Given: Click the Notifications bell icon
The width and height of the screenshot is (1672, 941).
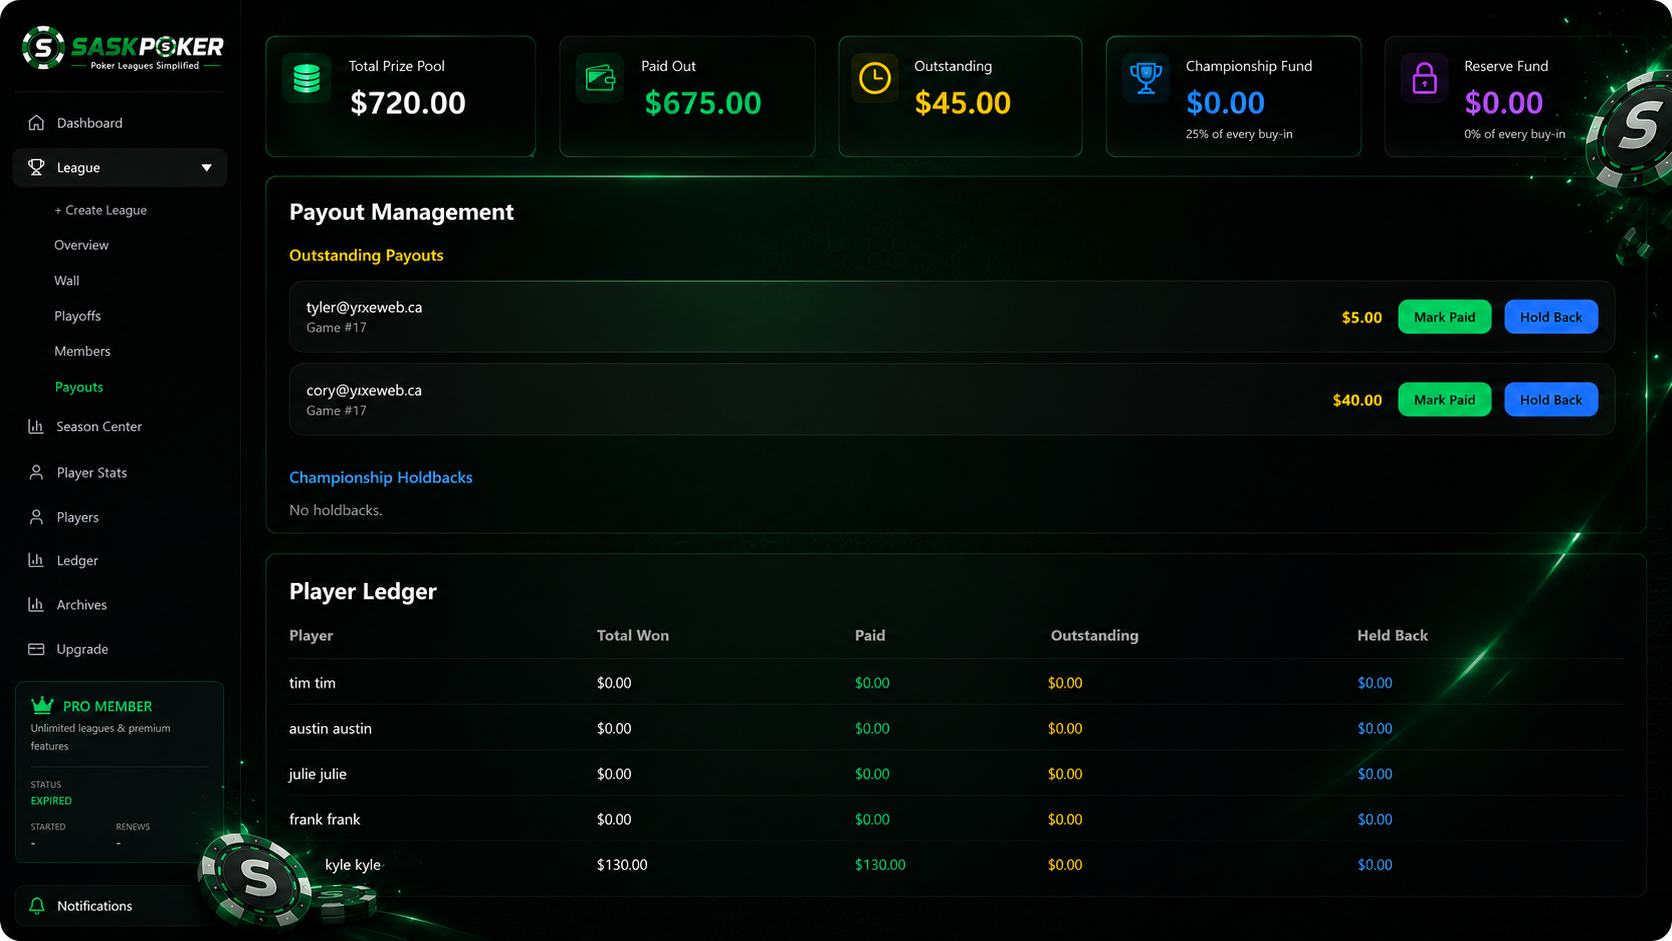Looking at the screenshot, I should [x=37, y=906].
